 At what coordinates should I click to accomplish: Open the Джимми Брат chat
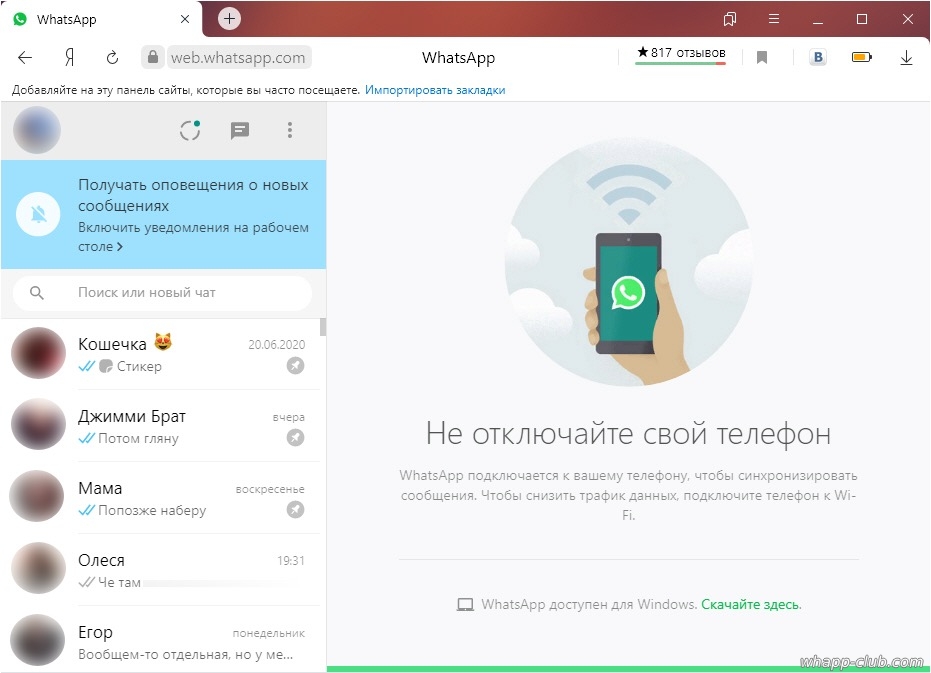click(161, 426)
